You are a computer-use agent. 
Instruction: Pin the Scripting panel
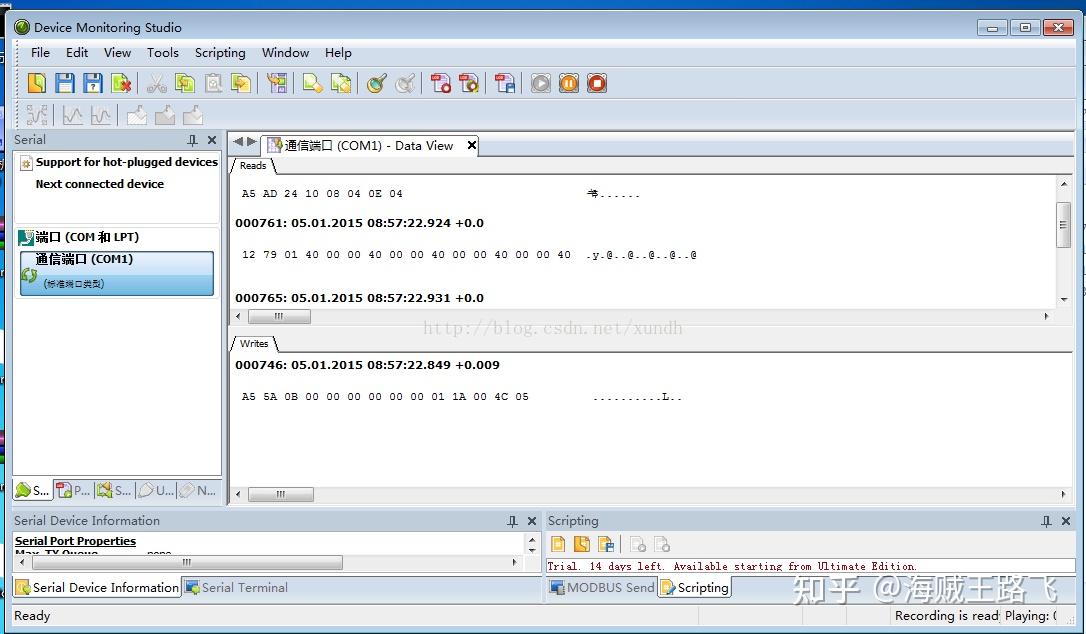click(x=1046, y=521)
